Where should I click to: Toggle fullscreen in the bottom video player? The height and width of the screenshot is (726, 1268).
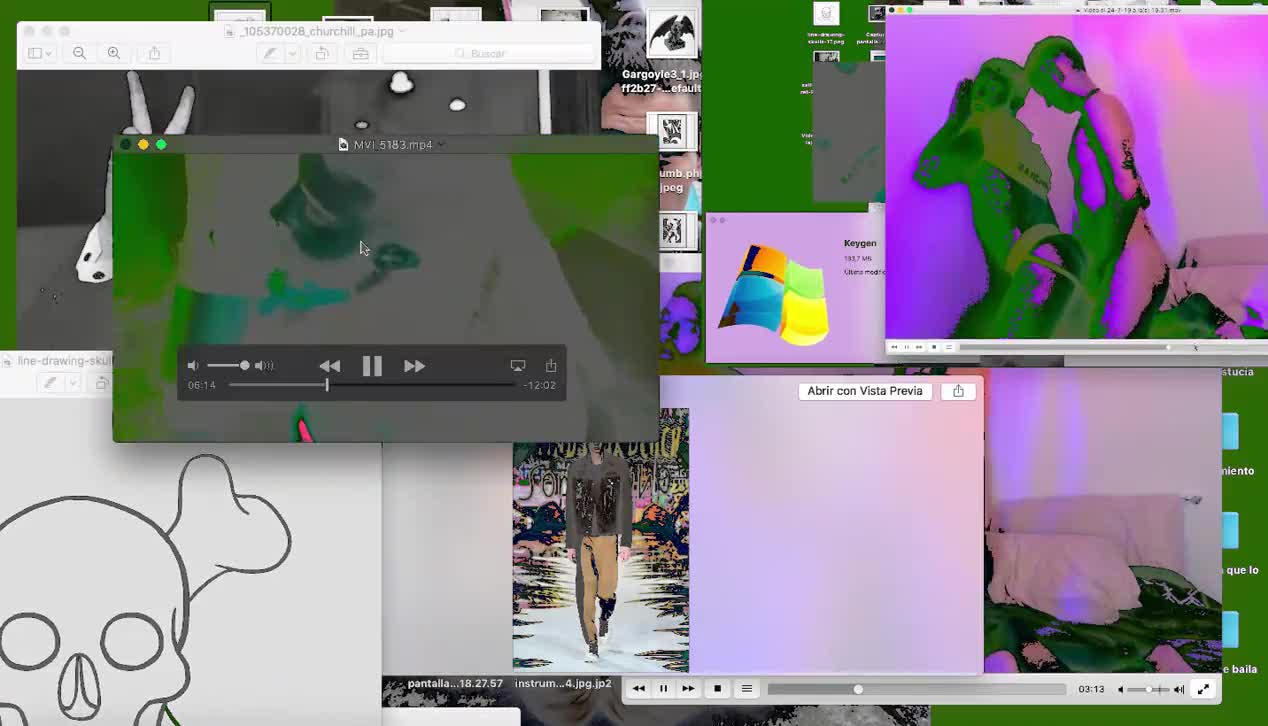[1203, 689]
